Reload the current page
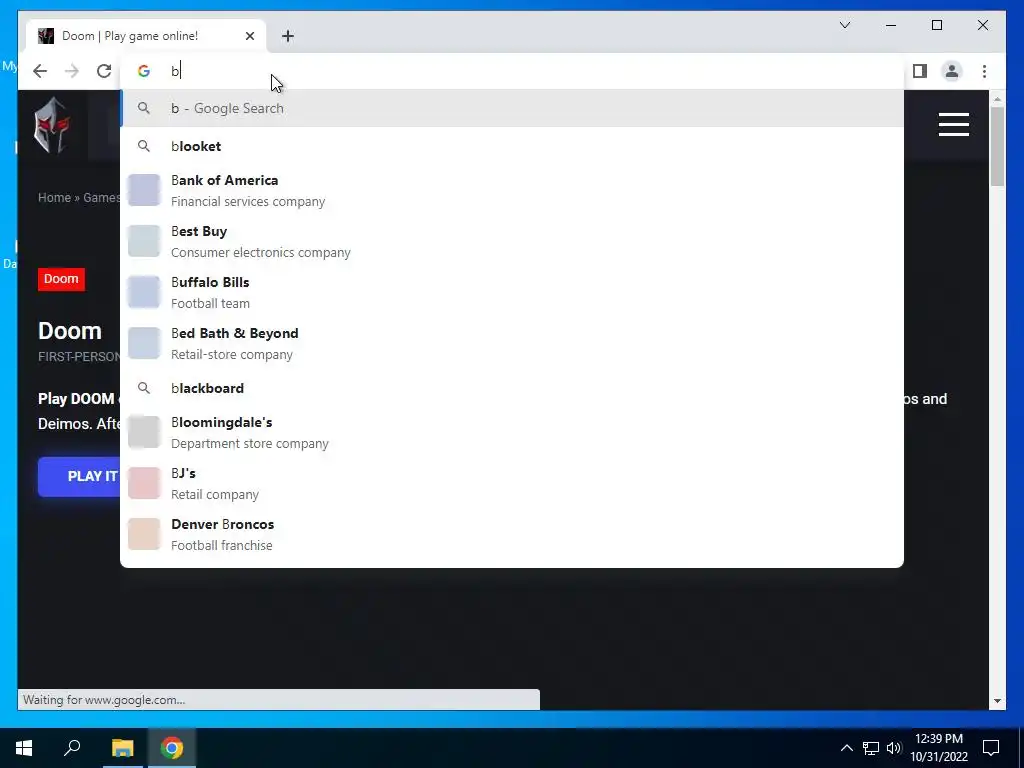The image size is (1024, 768). (104, 71)
